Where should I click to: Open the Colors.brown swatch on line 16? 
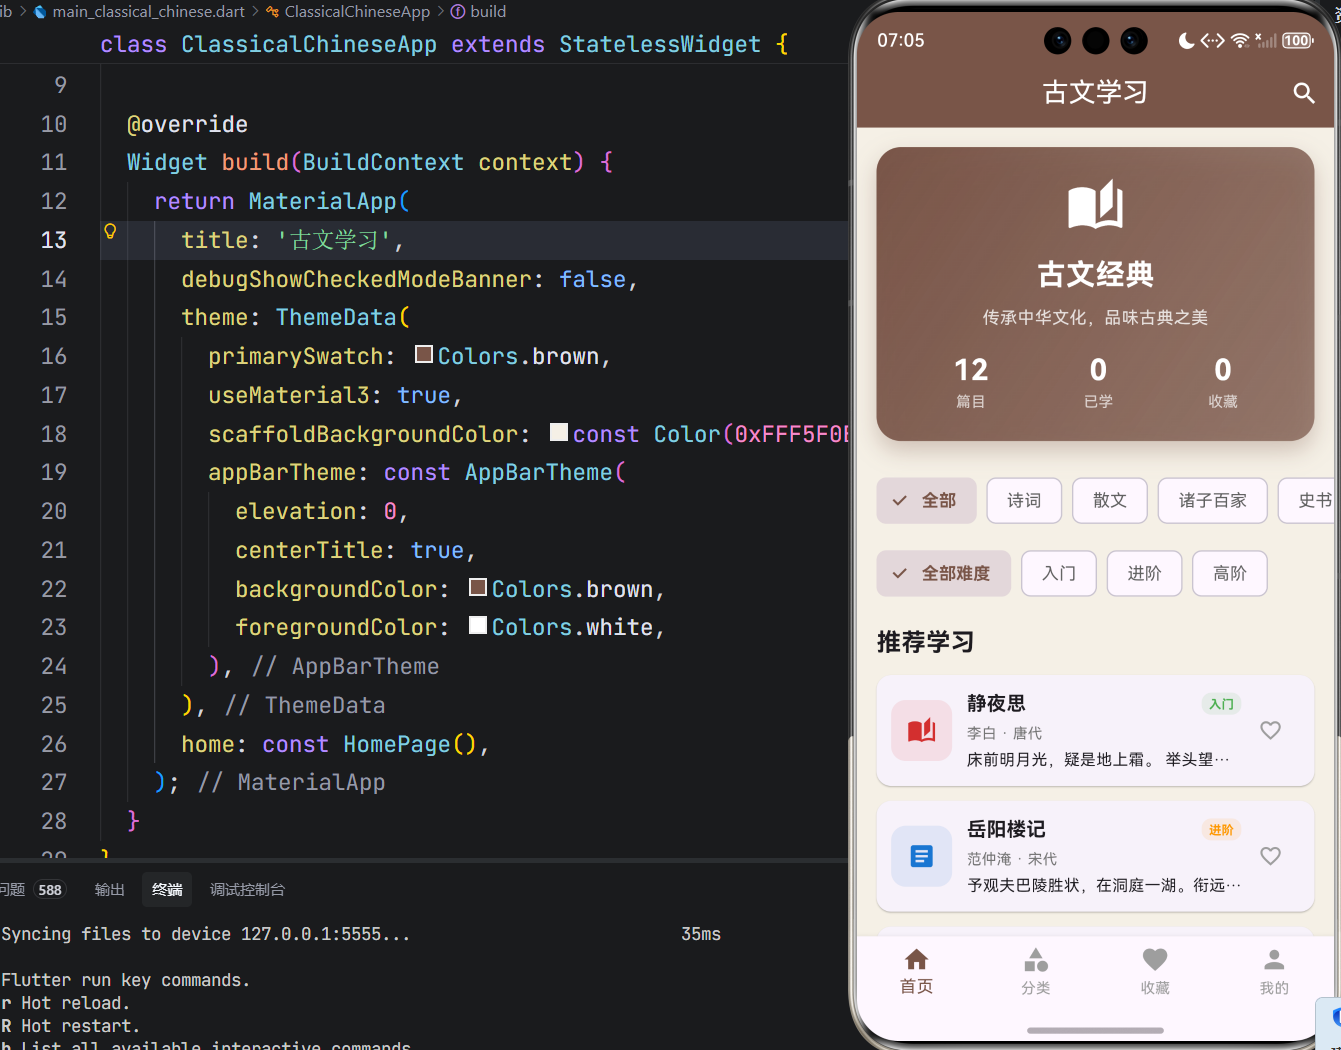coord(424,354)
